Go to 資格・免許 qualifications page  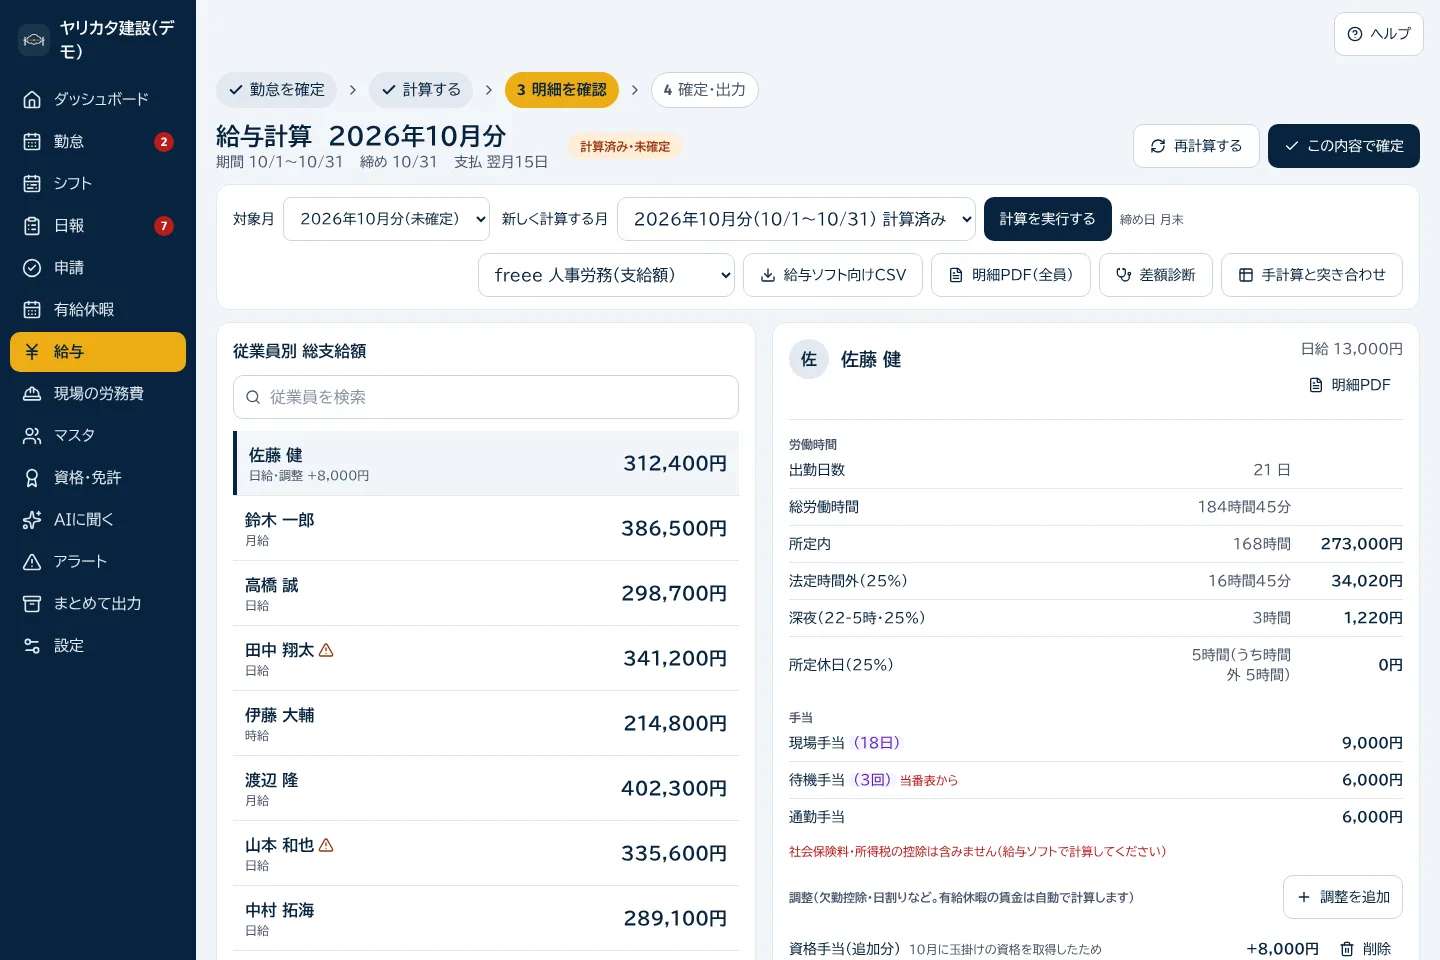click(98, 477)
